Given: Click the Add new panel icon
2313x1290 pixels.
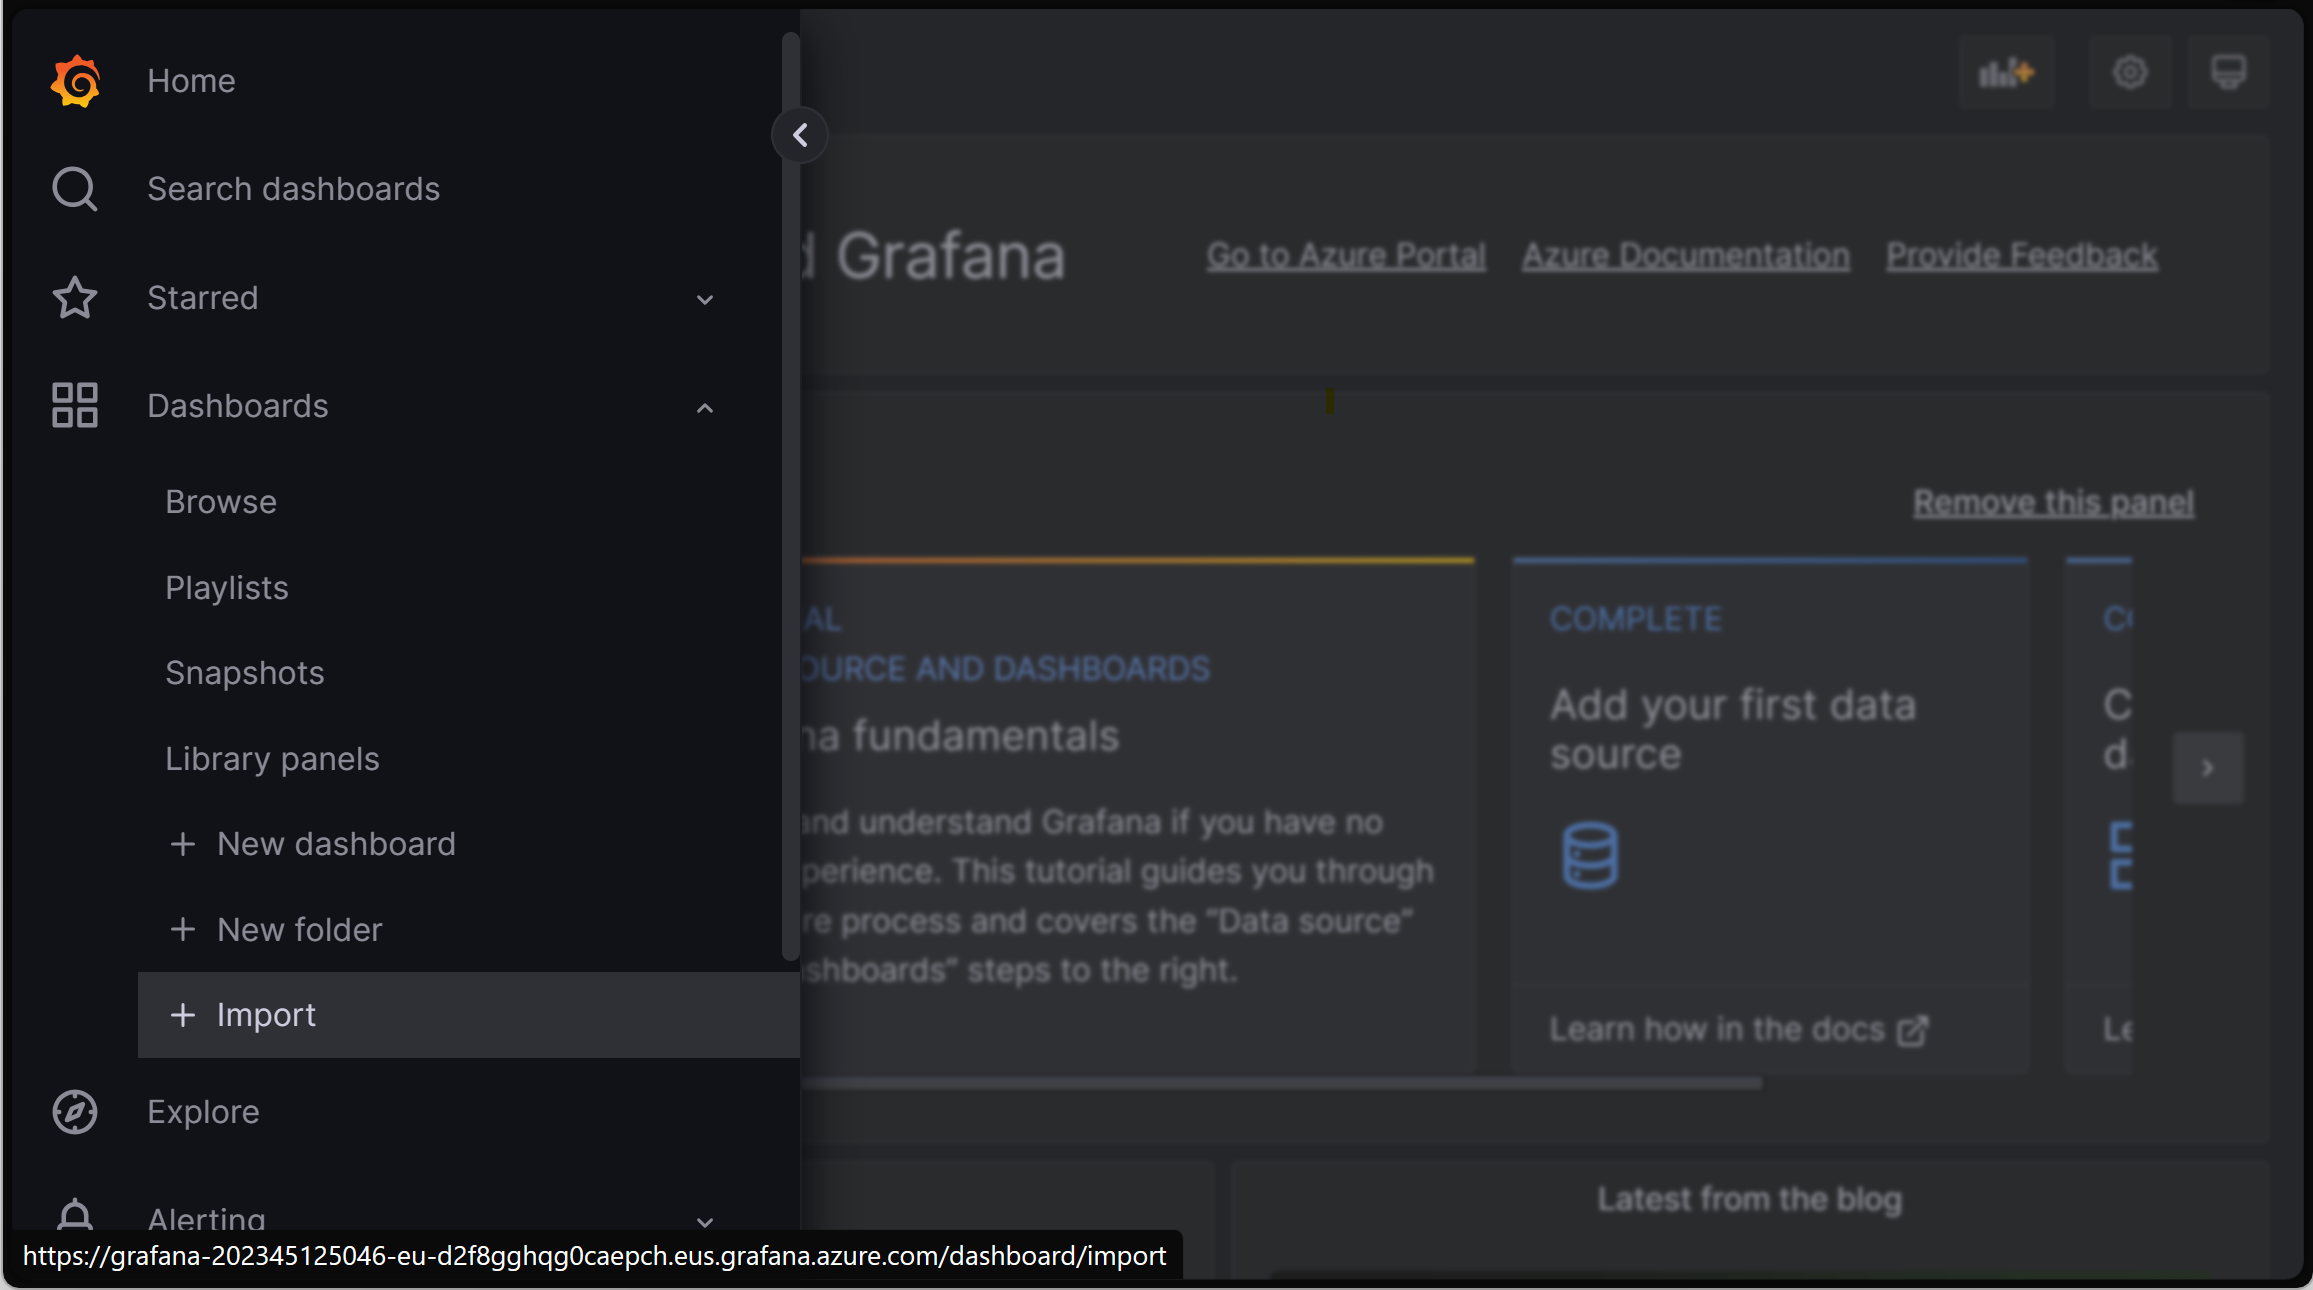Looking at the screenshot, I should [x=2005, y=75].
